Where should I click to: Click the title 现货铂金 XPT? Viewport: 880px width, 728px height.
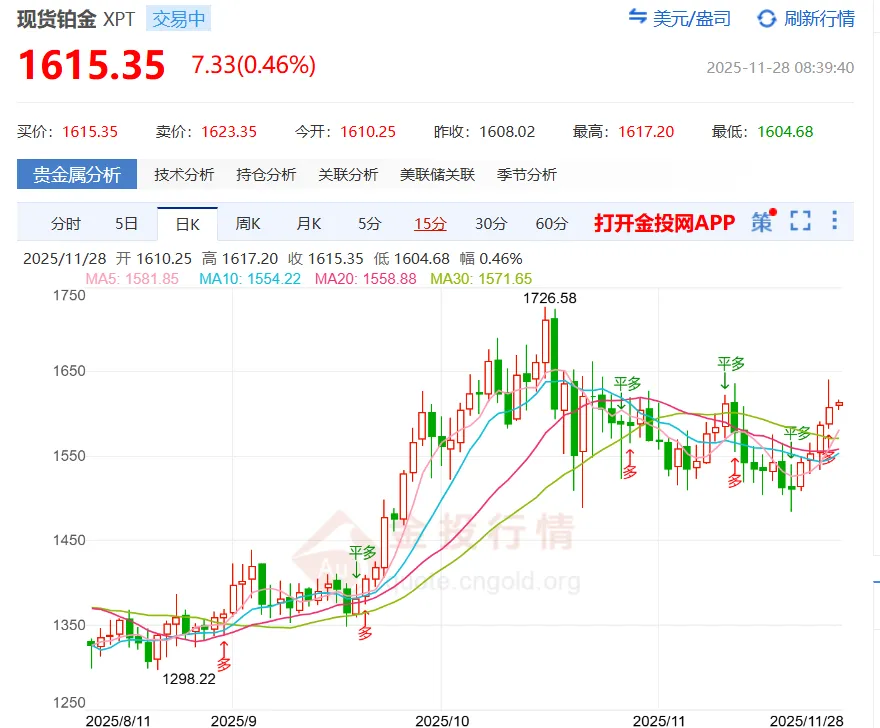click(x=76, y=19)
